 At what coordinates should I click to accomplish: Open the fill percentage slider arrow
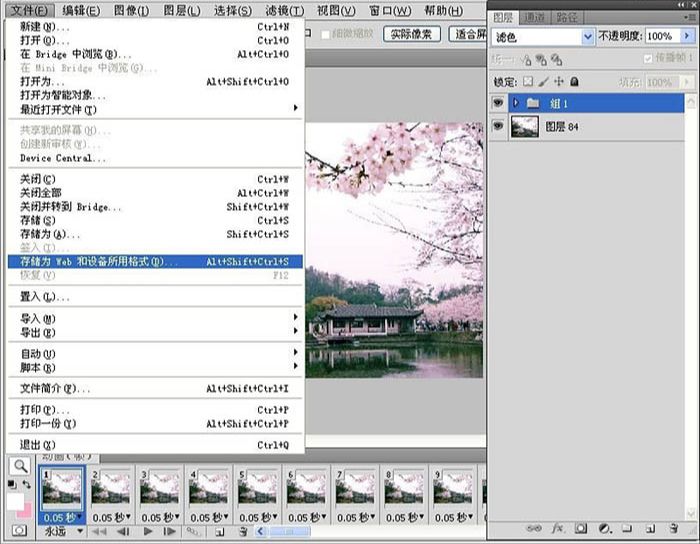tap(687, 82)
